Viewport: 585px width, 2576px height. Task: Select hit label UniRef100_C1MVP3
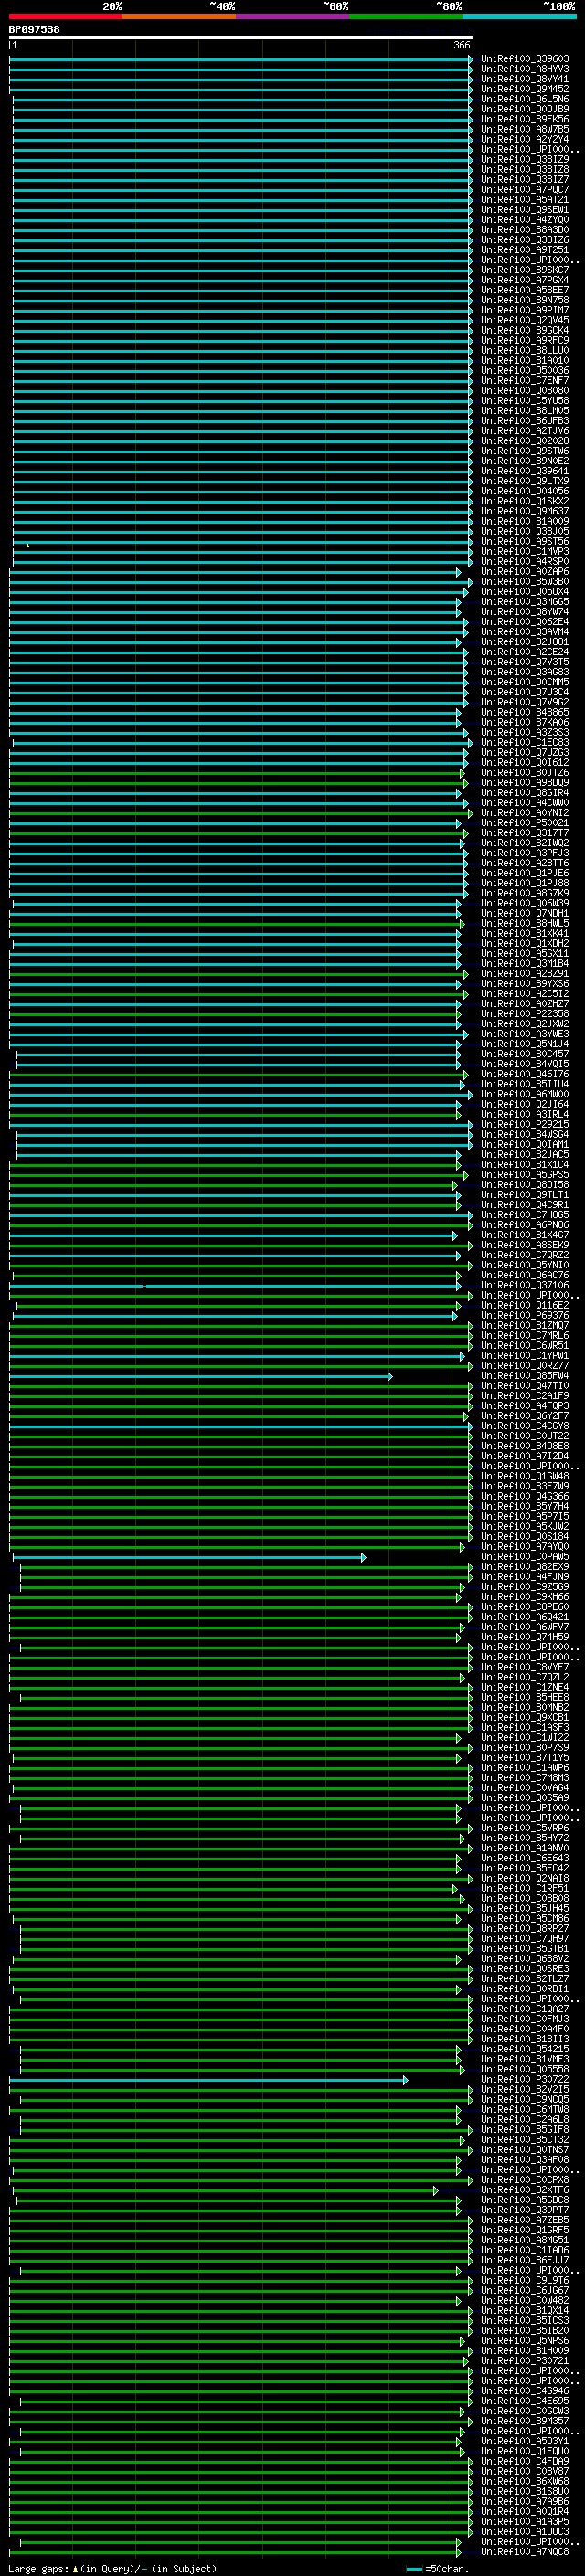[x=525, y=552]
